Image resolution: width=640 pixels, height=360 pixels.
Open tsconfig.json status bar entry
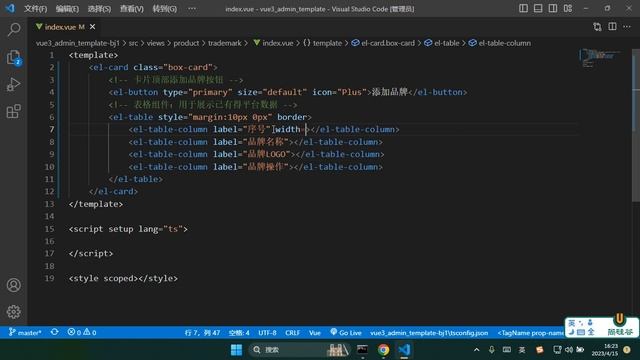coord(429,333)
